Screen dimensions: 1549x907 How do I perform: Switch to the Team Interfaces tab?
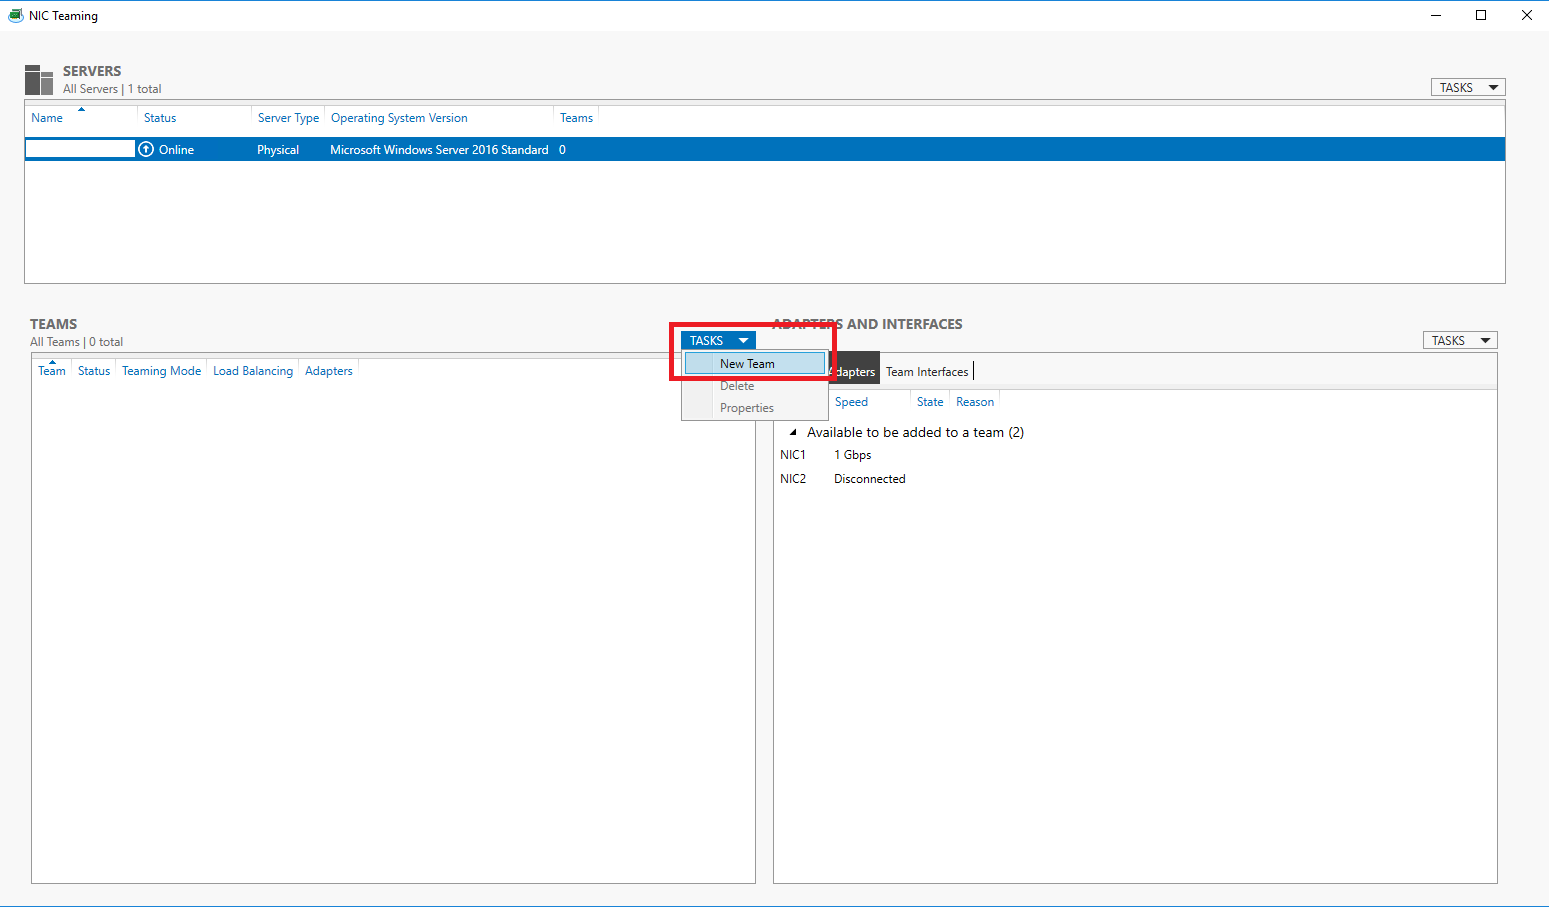pyautogui.click(x=927, y=371)
